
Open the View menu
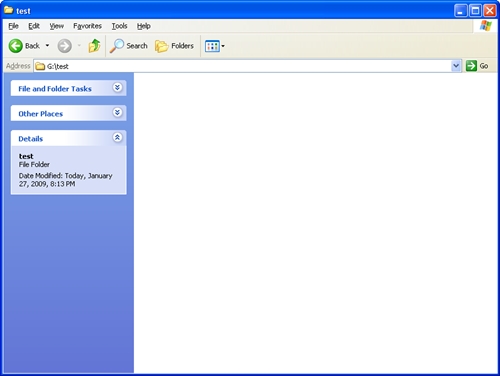[x=57, y=26]
